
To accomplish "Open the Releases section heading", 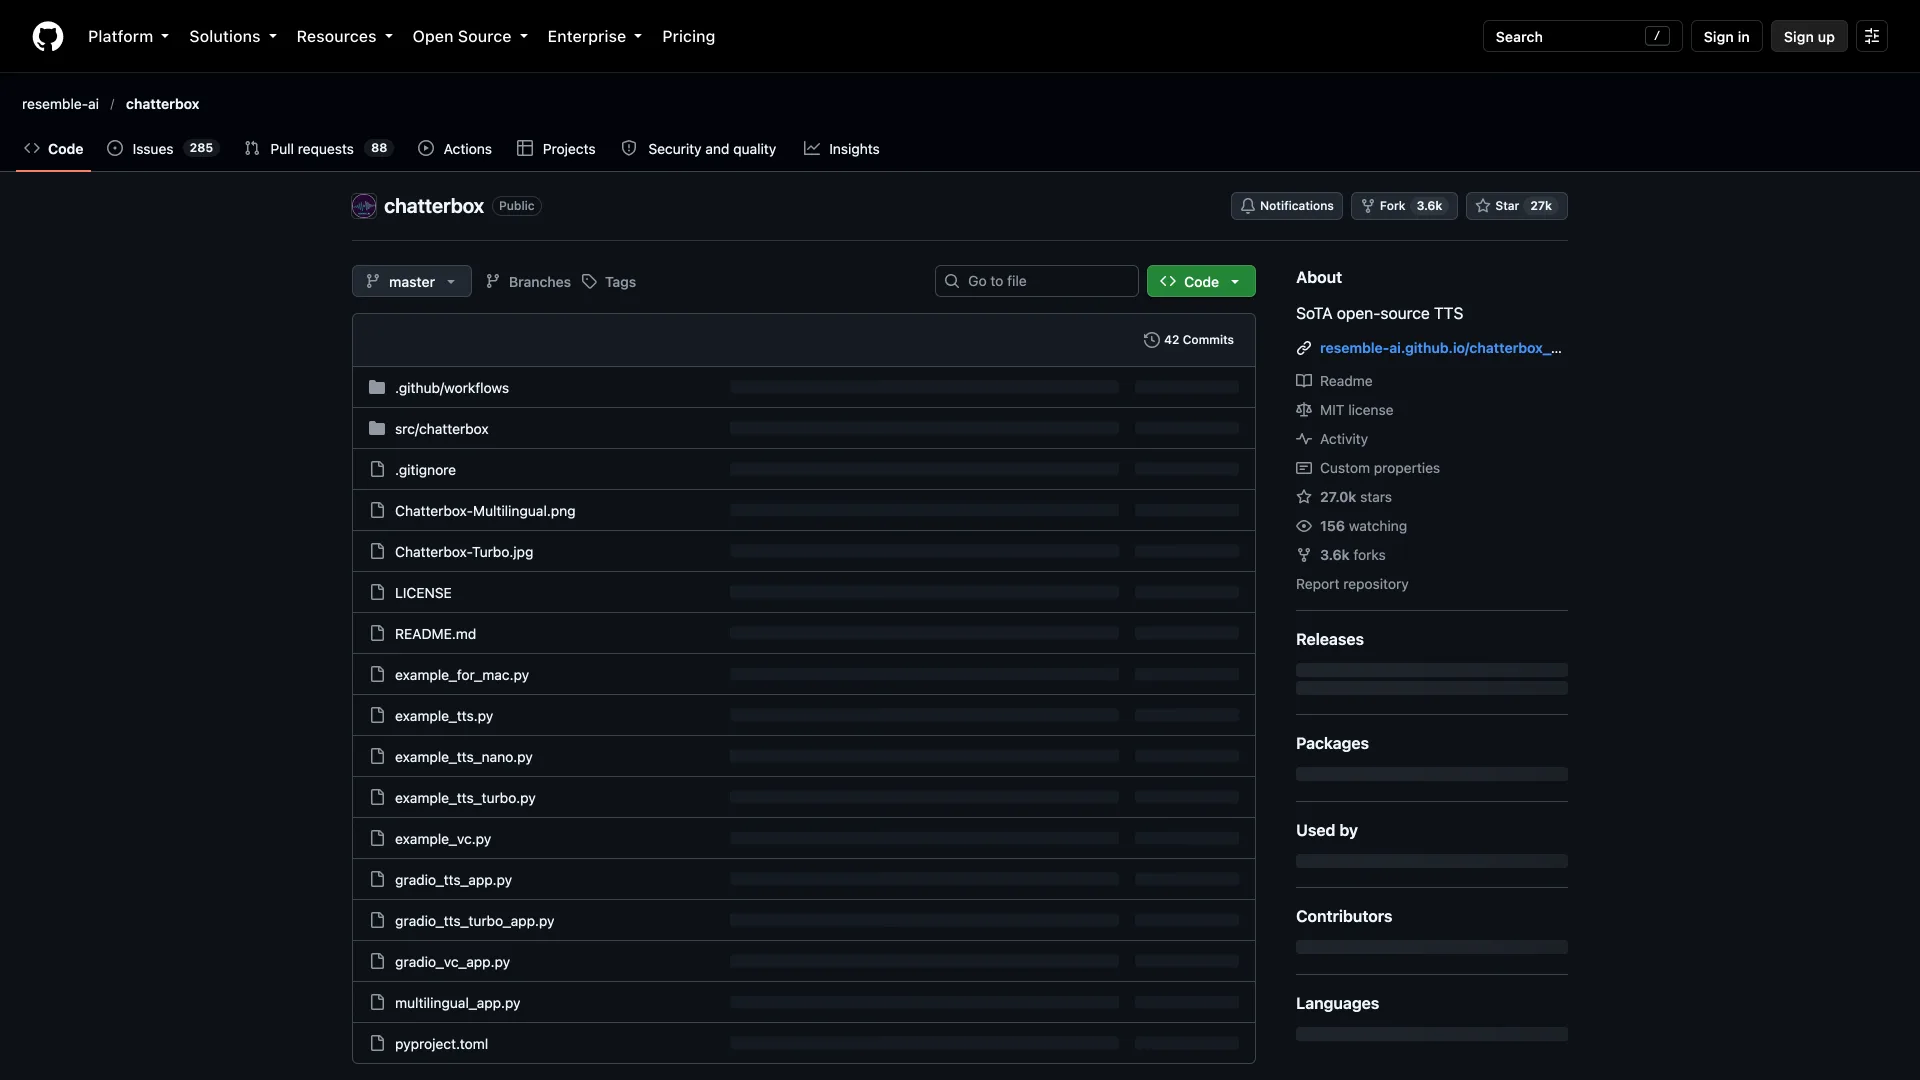I will (1330, 640).
